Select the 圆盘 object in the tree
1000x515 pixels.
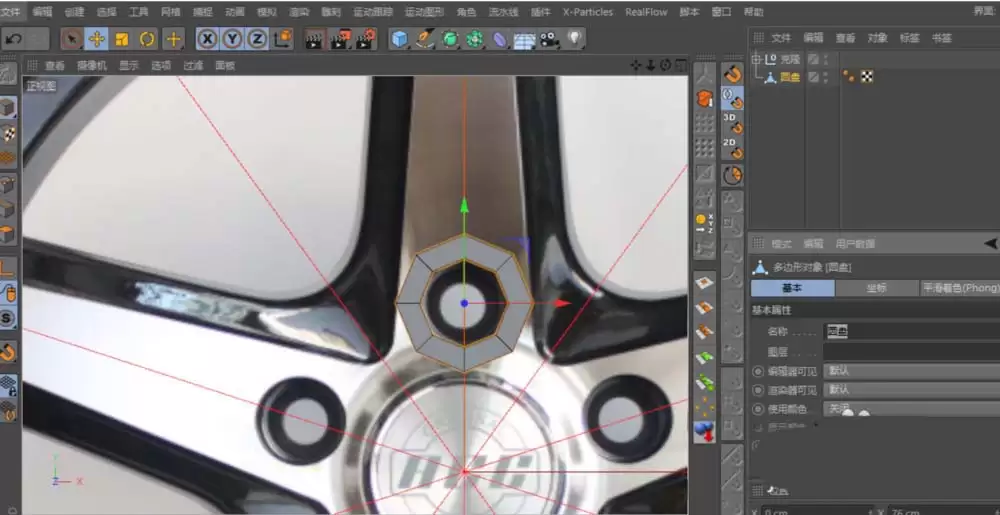click(x=790, y=77)
